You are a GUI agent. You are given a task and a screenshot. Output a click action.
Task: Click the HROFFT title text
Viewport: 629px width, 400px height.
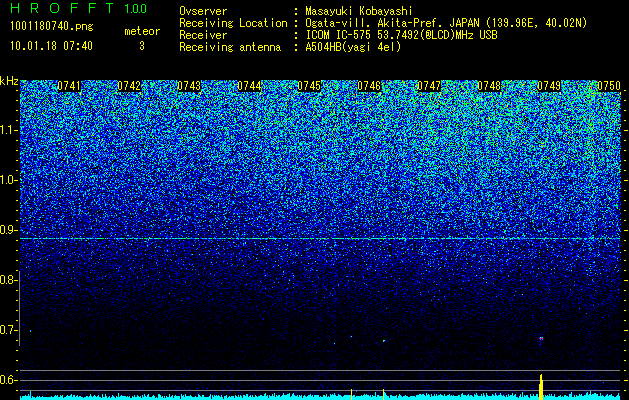point(62,8)
